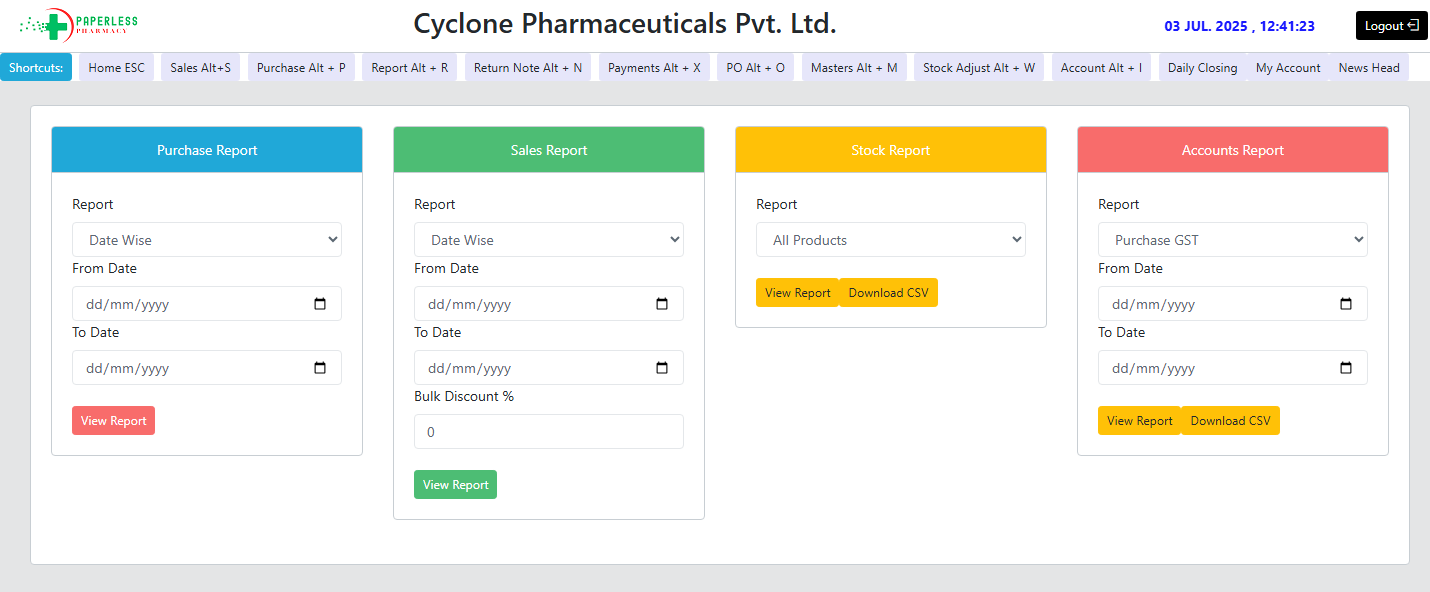Download CSV for Stock Report
Image resolution: width=1430 pixels, height=592 pixels.
click(x=888, y=293)
